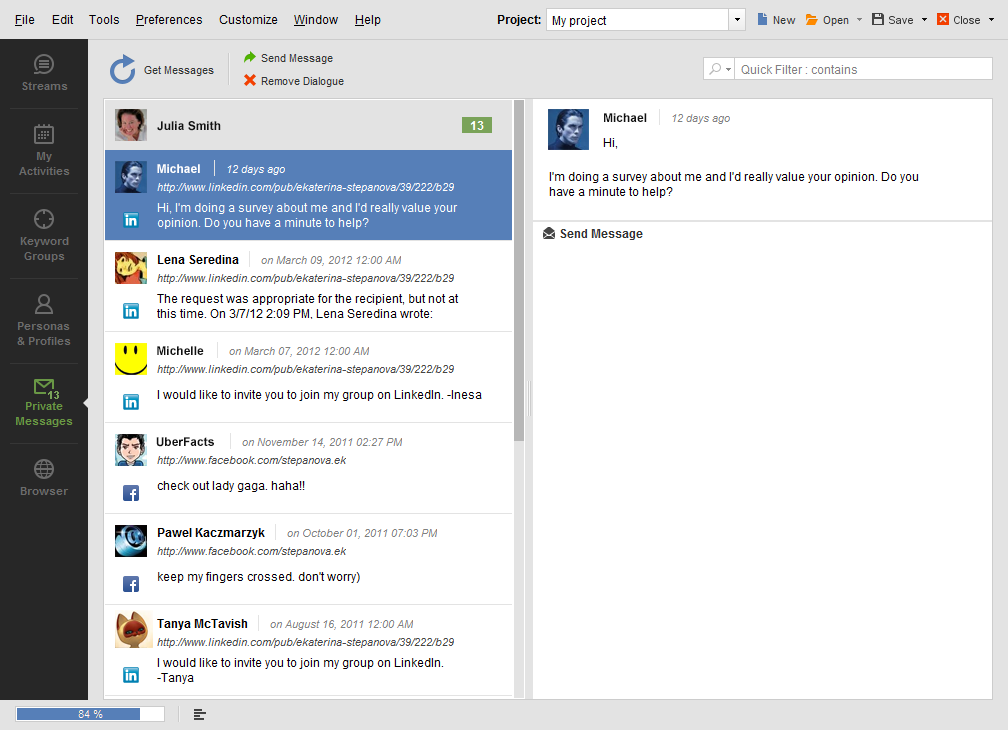The height and width of the screenshot is (730, 1008).
Task: Select message "check out lady gaga. haha!!"
Action: [309, 468]
